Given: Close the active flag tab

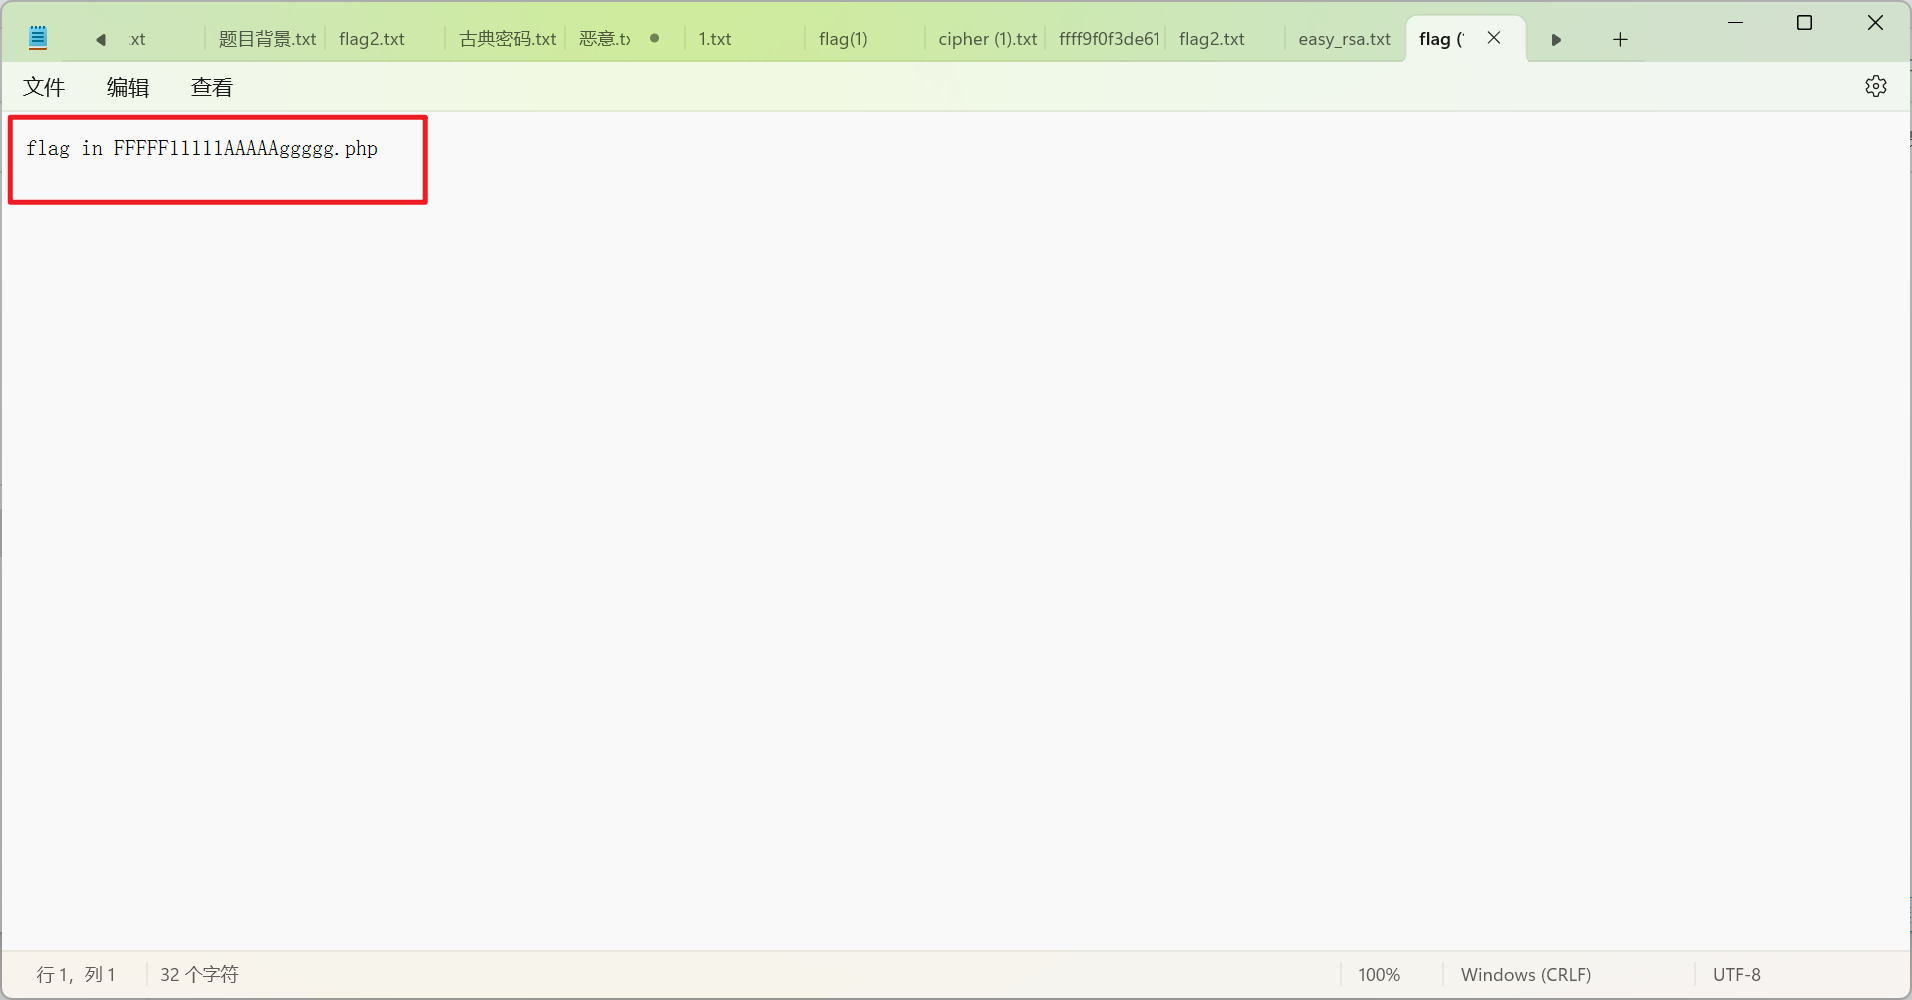Looking at the screenshot, I should click(x=1494, y=38).
